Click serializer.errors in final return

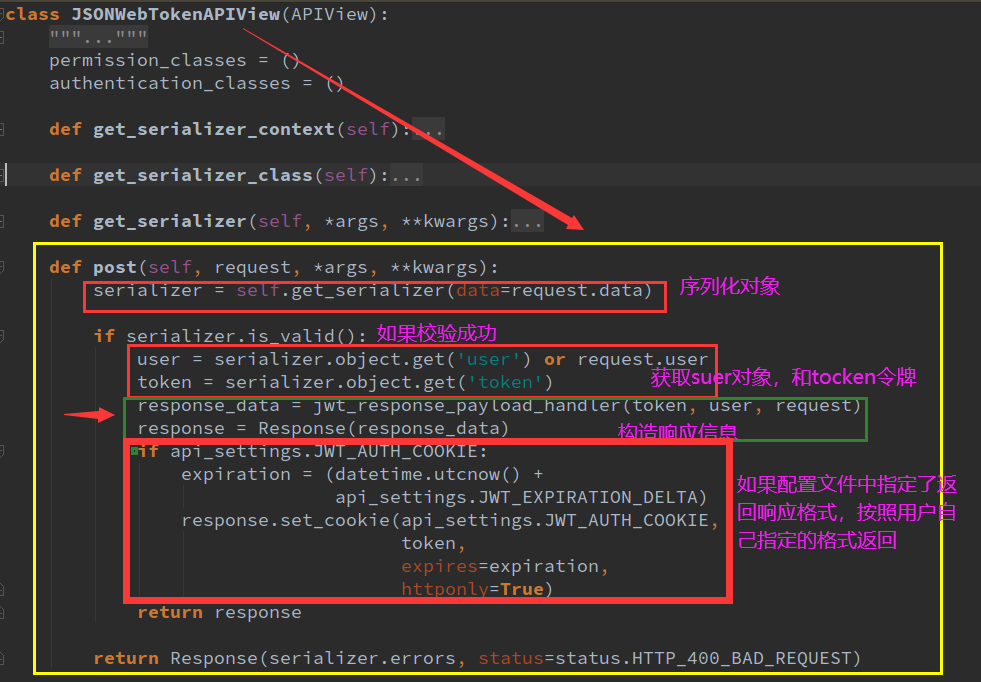(362, 658)
